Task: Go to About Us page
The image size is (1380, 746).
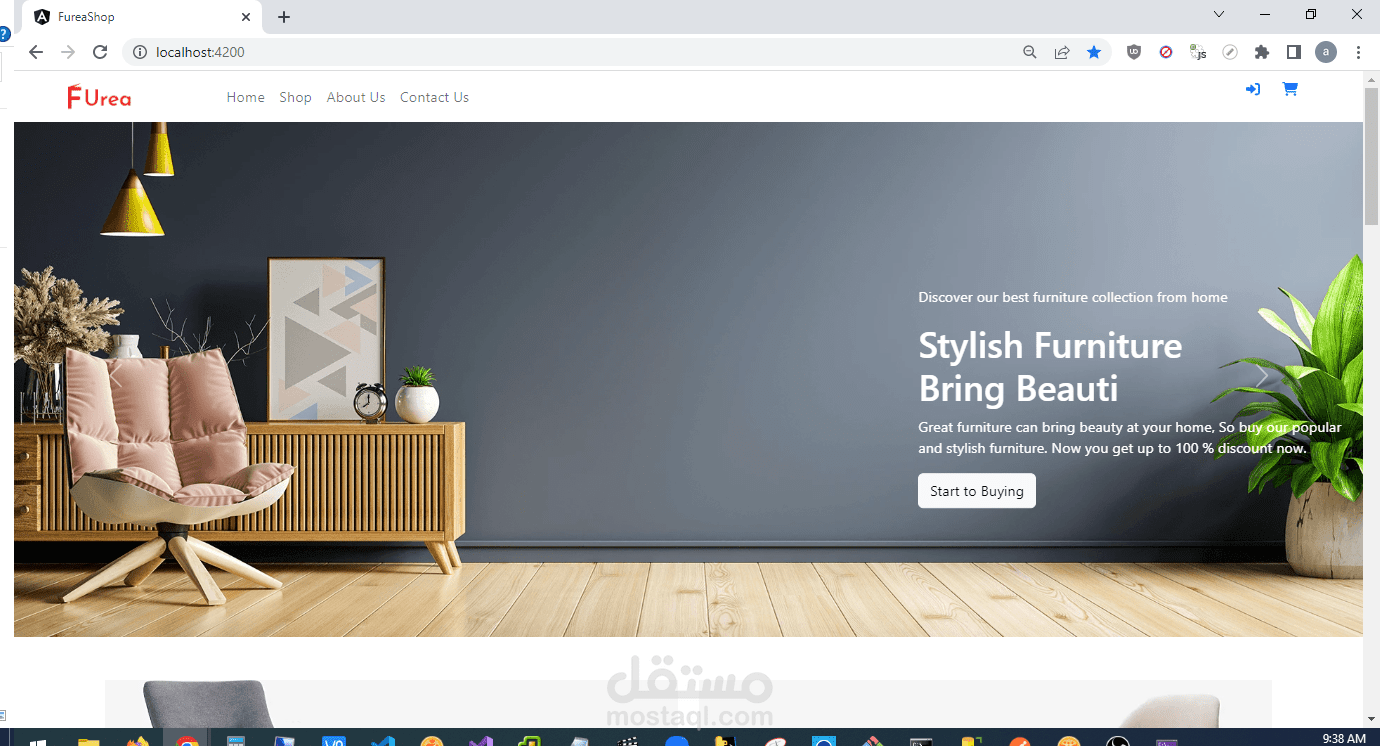Action: click(356, 97)
